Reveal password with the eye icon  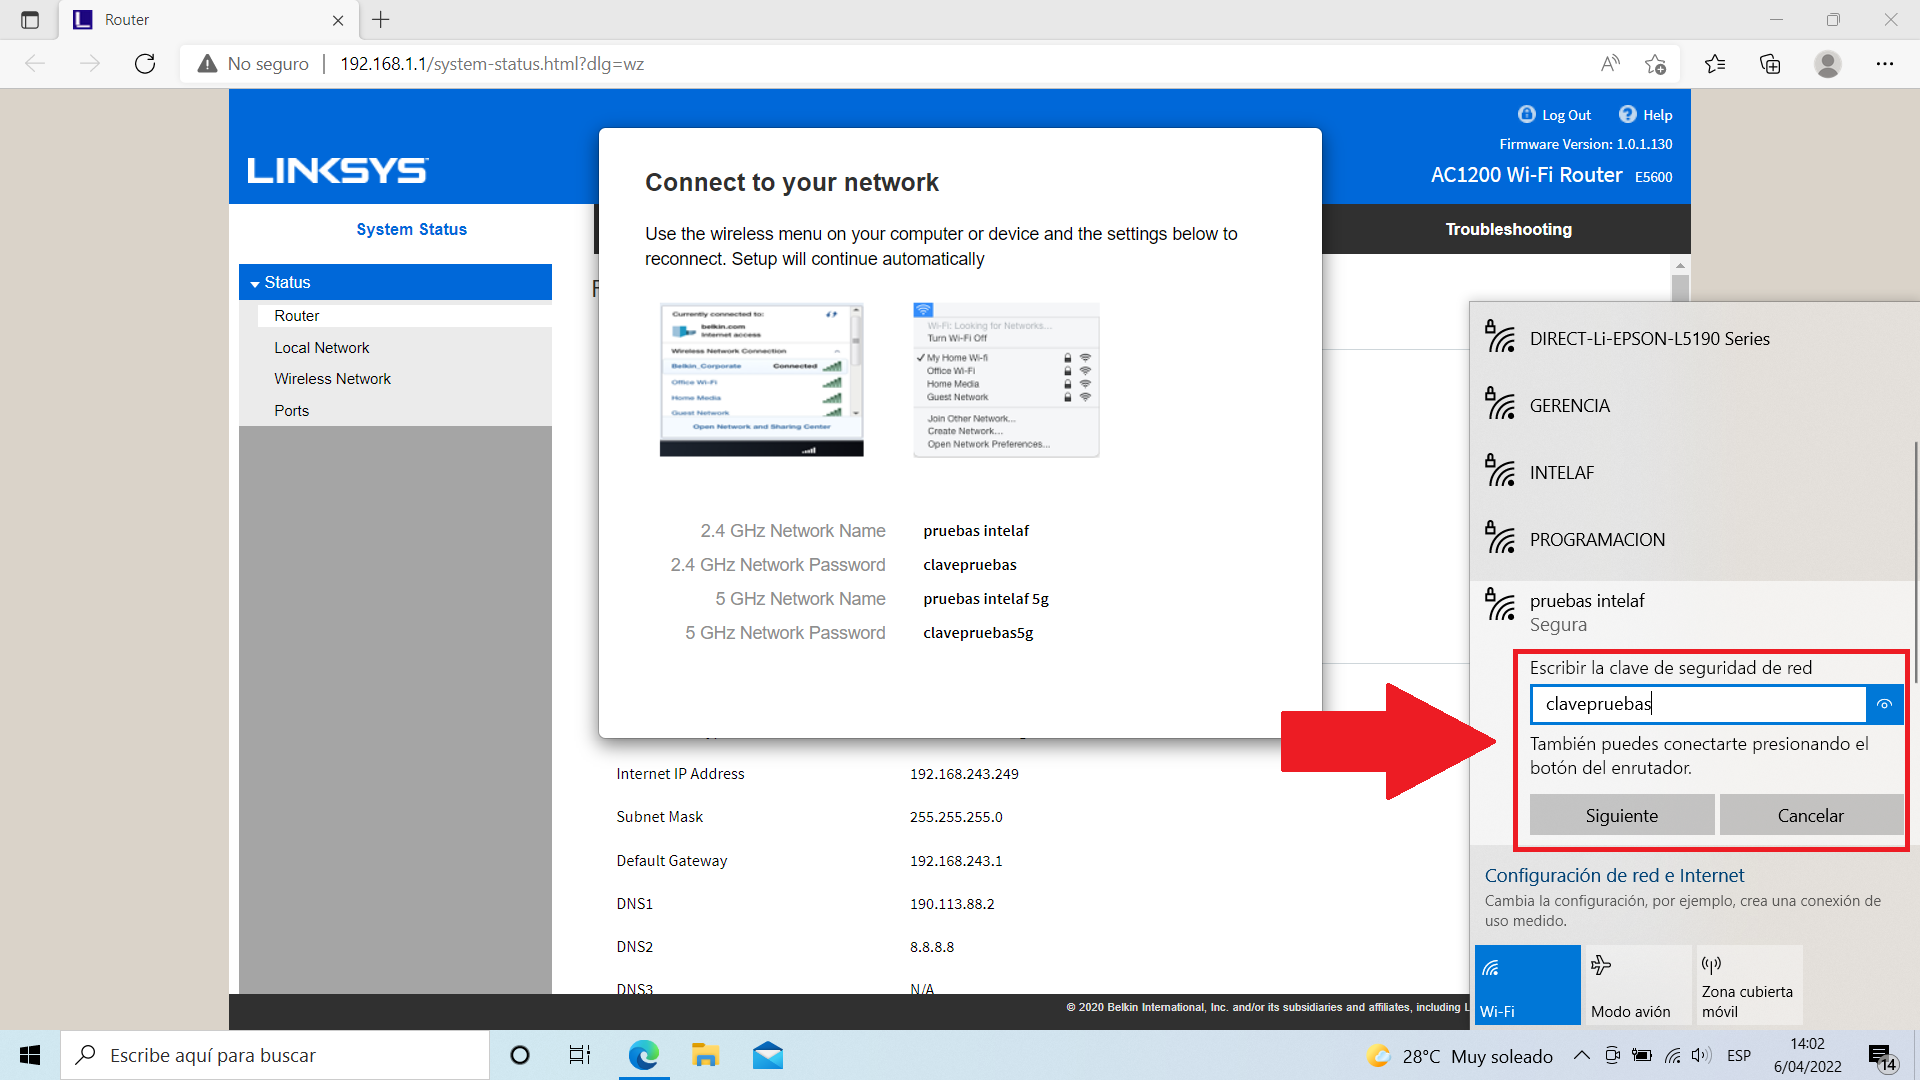(1884, 704)
